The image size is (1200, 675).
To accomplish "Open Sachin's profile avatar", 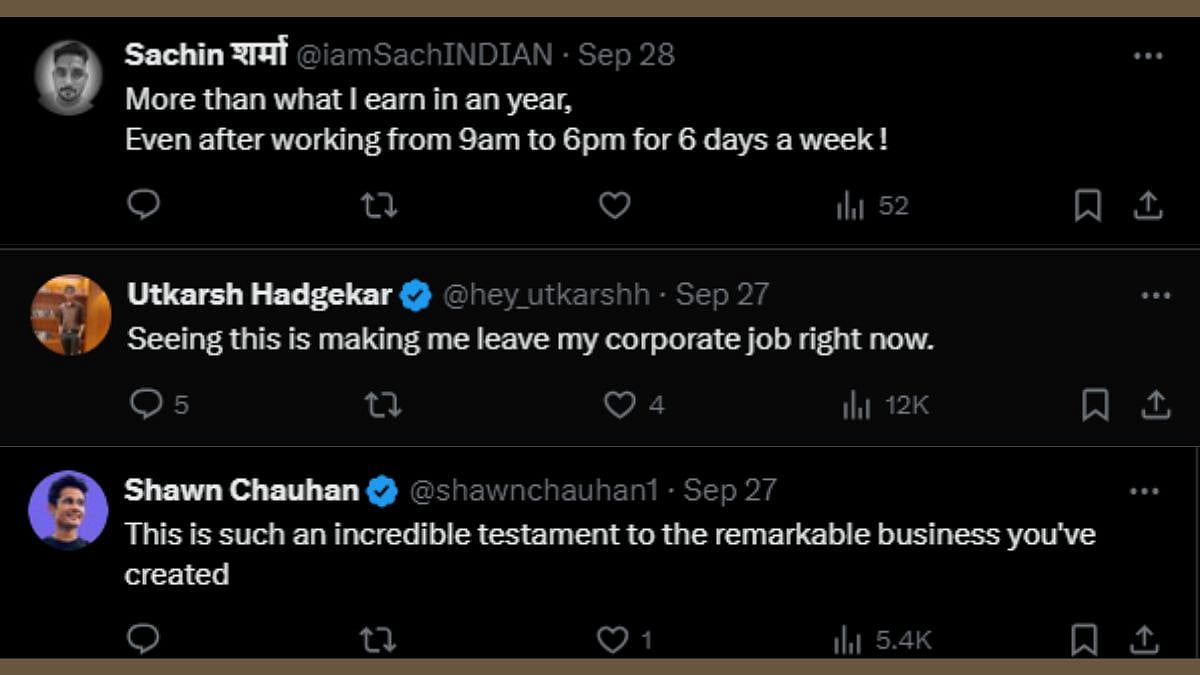I will tap(69, 78).
